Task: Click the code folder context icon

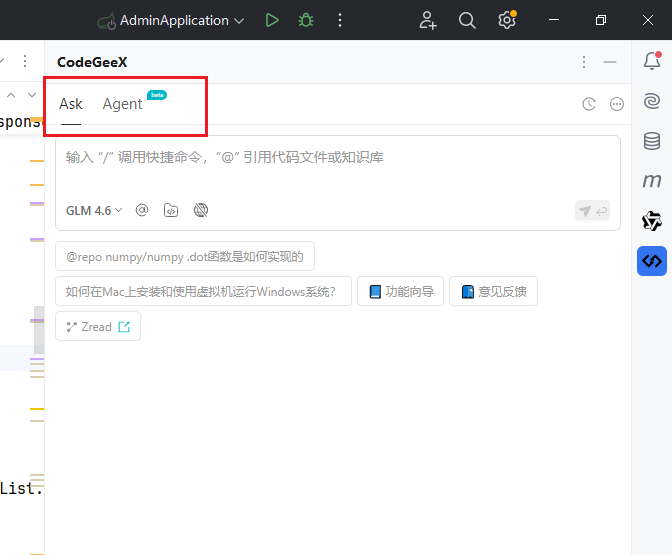Action: [x=171, y=210]
